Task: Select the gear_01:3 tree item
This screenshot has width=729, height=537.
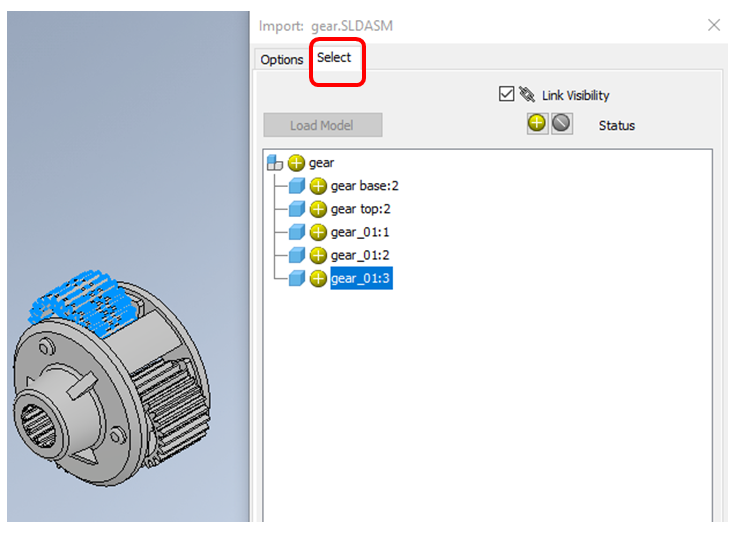Action: (x=361, y=278)
